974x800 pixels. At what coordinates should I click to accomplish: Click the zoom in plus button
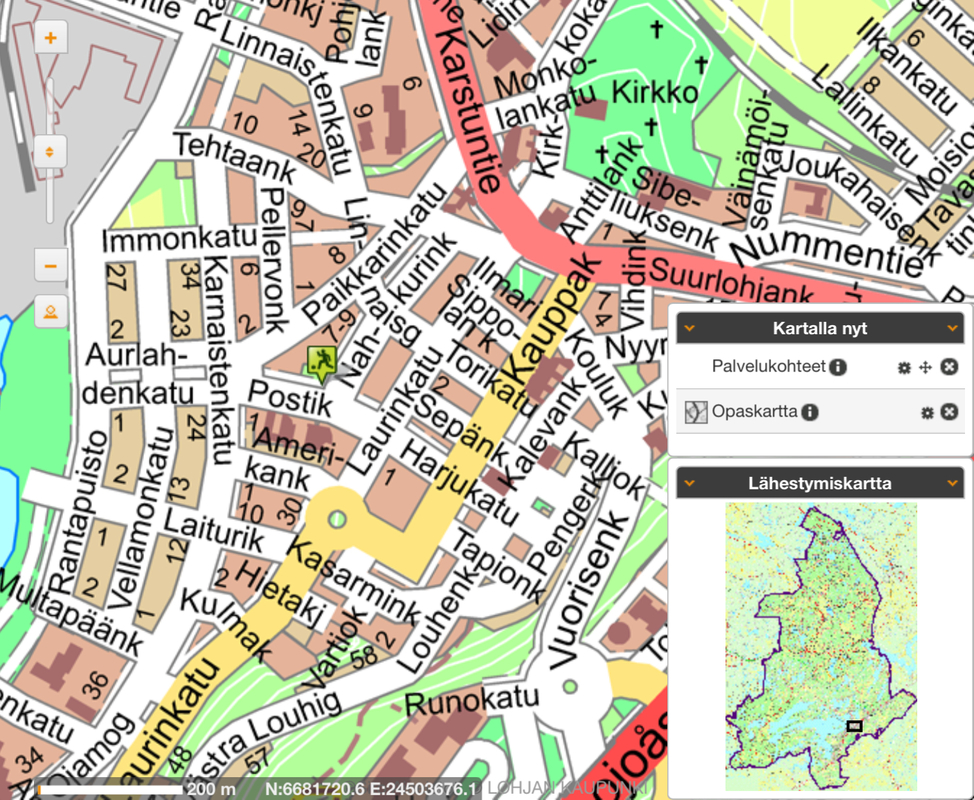coord(50,40)
